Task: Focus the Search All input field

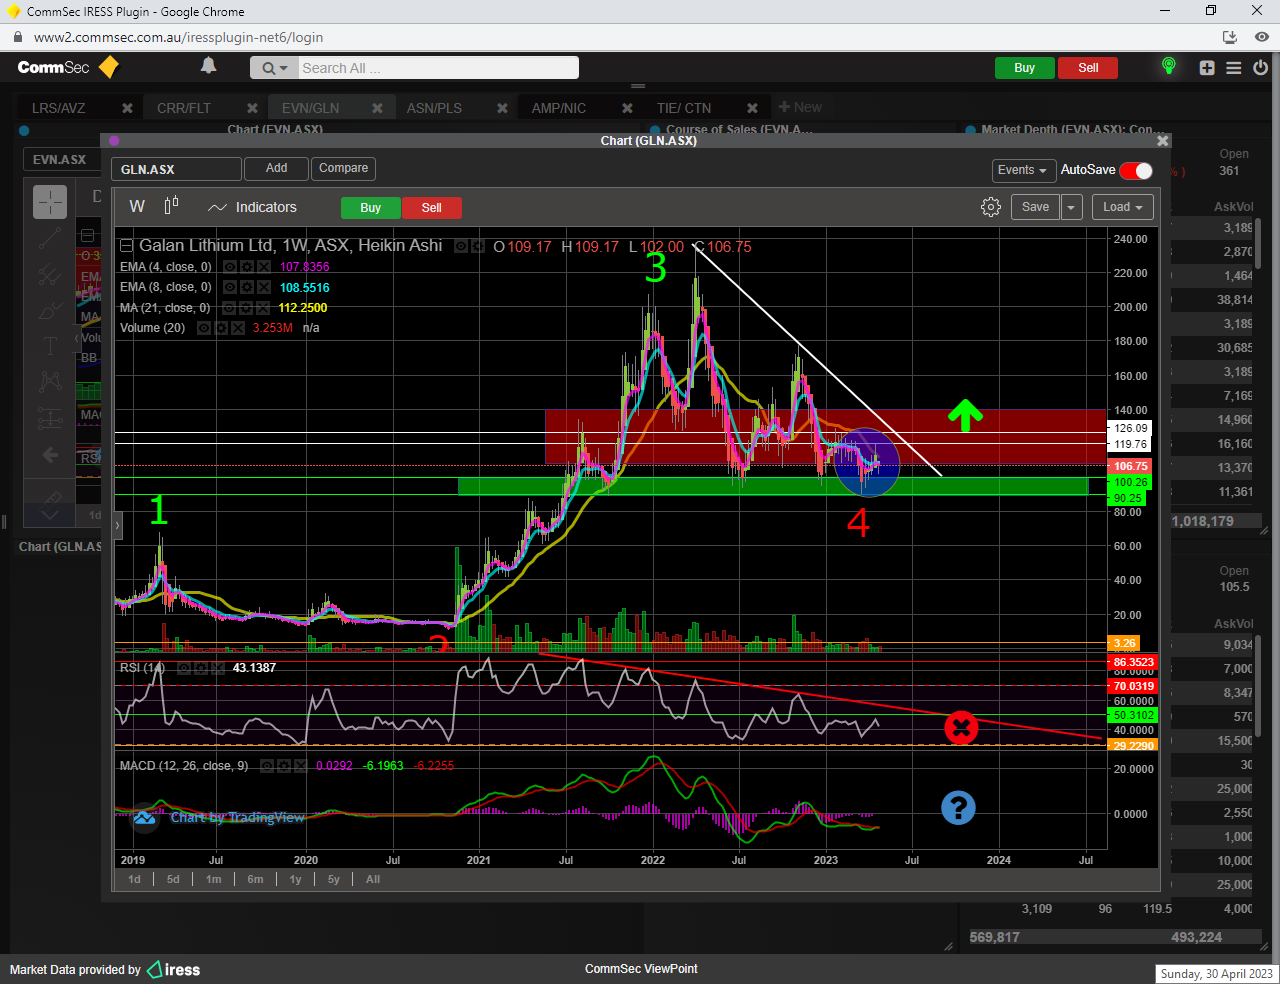Action: pyautogui.click(x=438, y=68)
